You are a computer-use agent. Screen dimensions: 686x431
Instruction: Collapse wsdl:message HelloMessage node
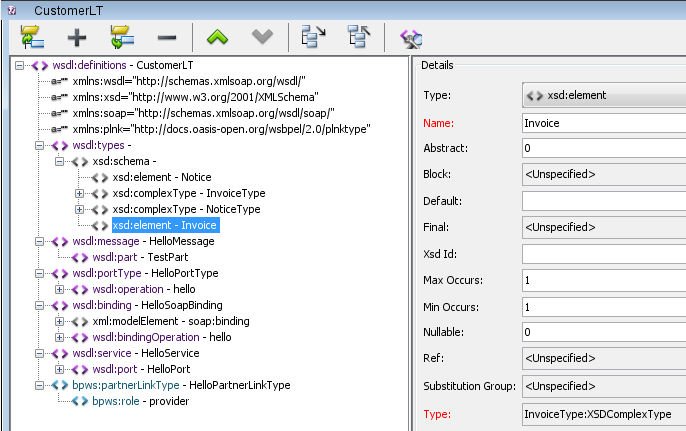[x=39, y=242]
